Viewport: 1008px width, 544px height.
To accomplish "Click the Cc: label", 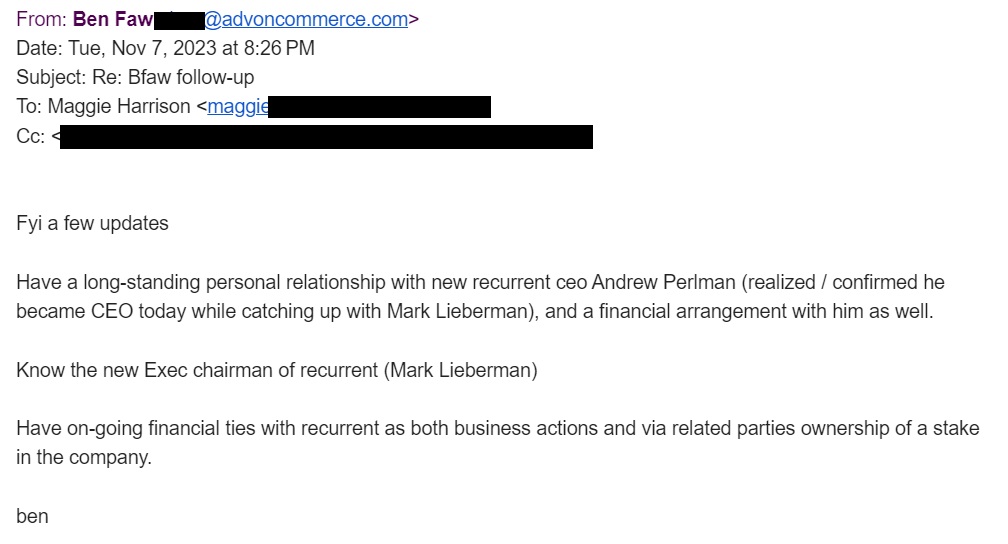I will tap(30, 136).
